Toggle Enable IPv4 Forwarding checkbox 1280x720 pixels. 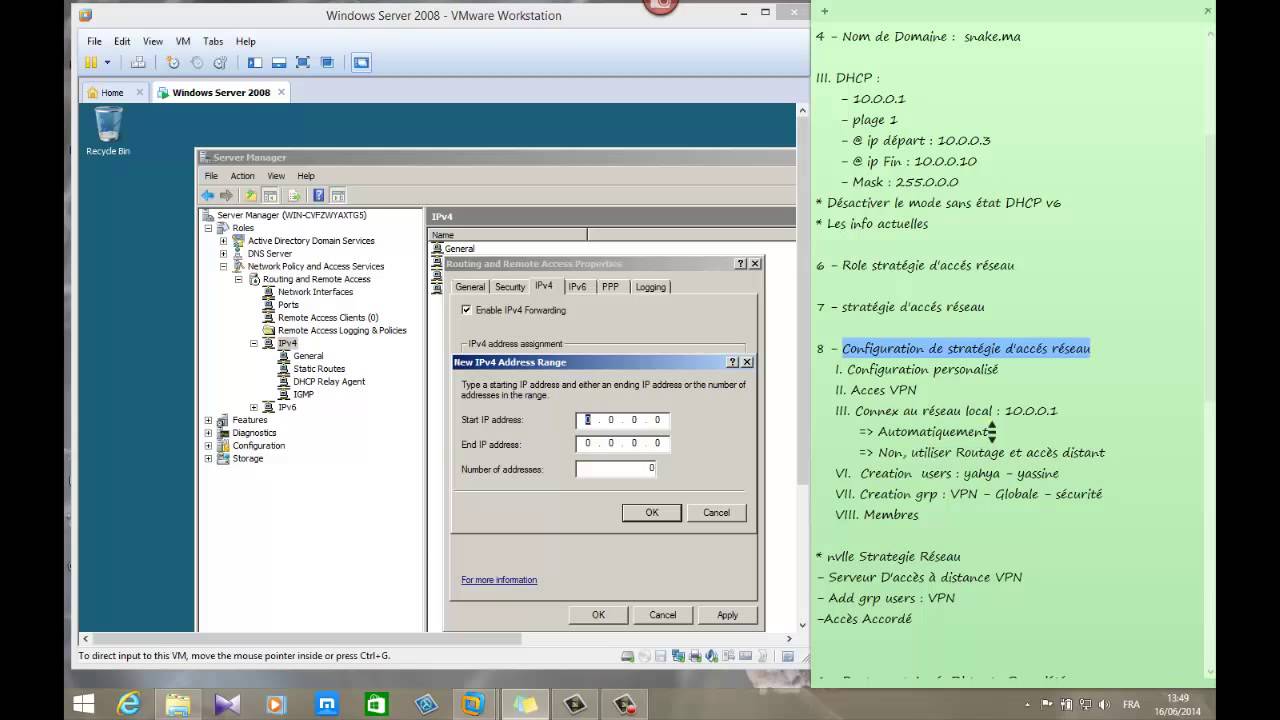[x=466, y=310]
